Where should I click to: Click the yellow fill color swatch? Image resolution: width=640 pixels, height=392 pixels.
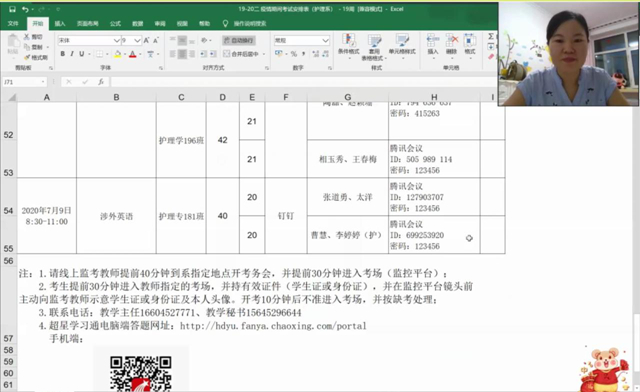tap(118, 54)
